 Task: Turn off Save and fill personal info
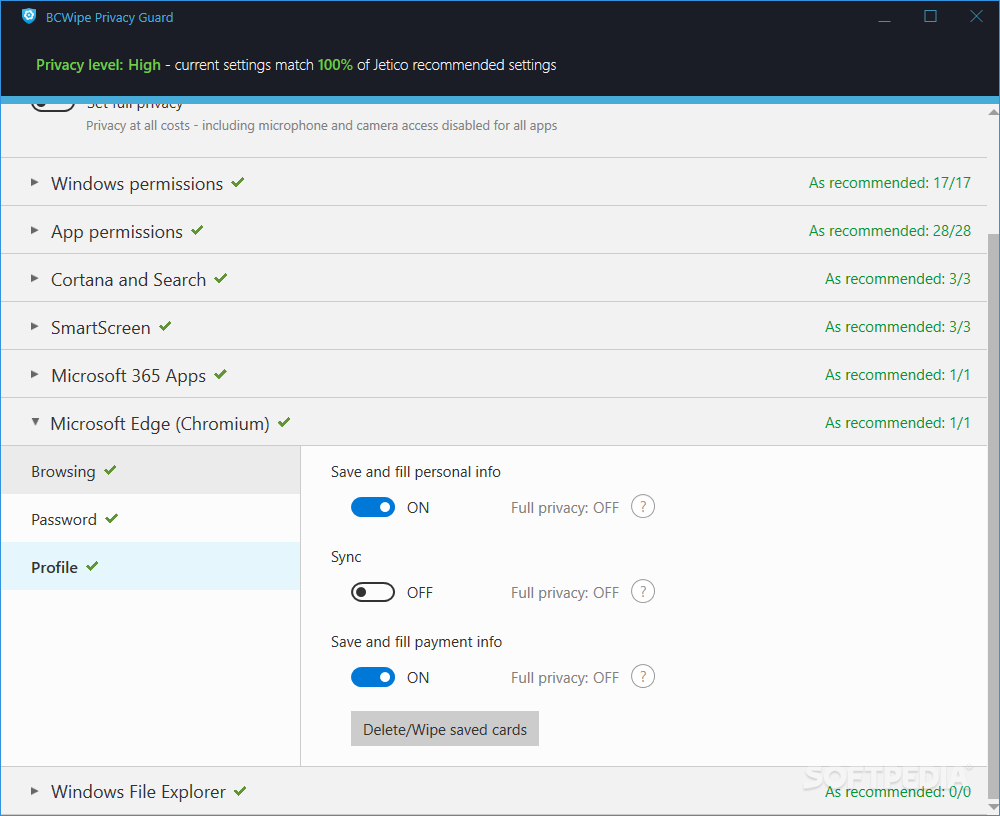point(372,507)
